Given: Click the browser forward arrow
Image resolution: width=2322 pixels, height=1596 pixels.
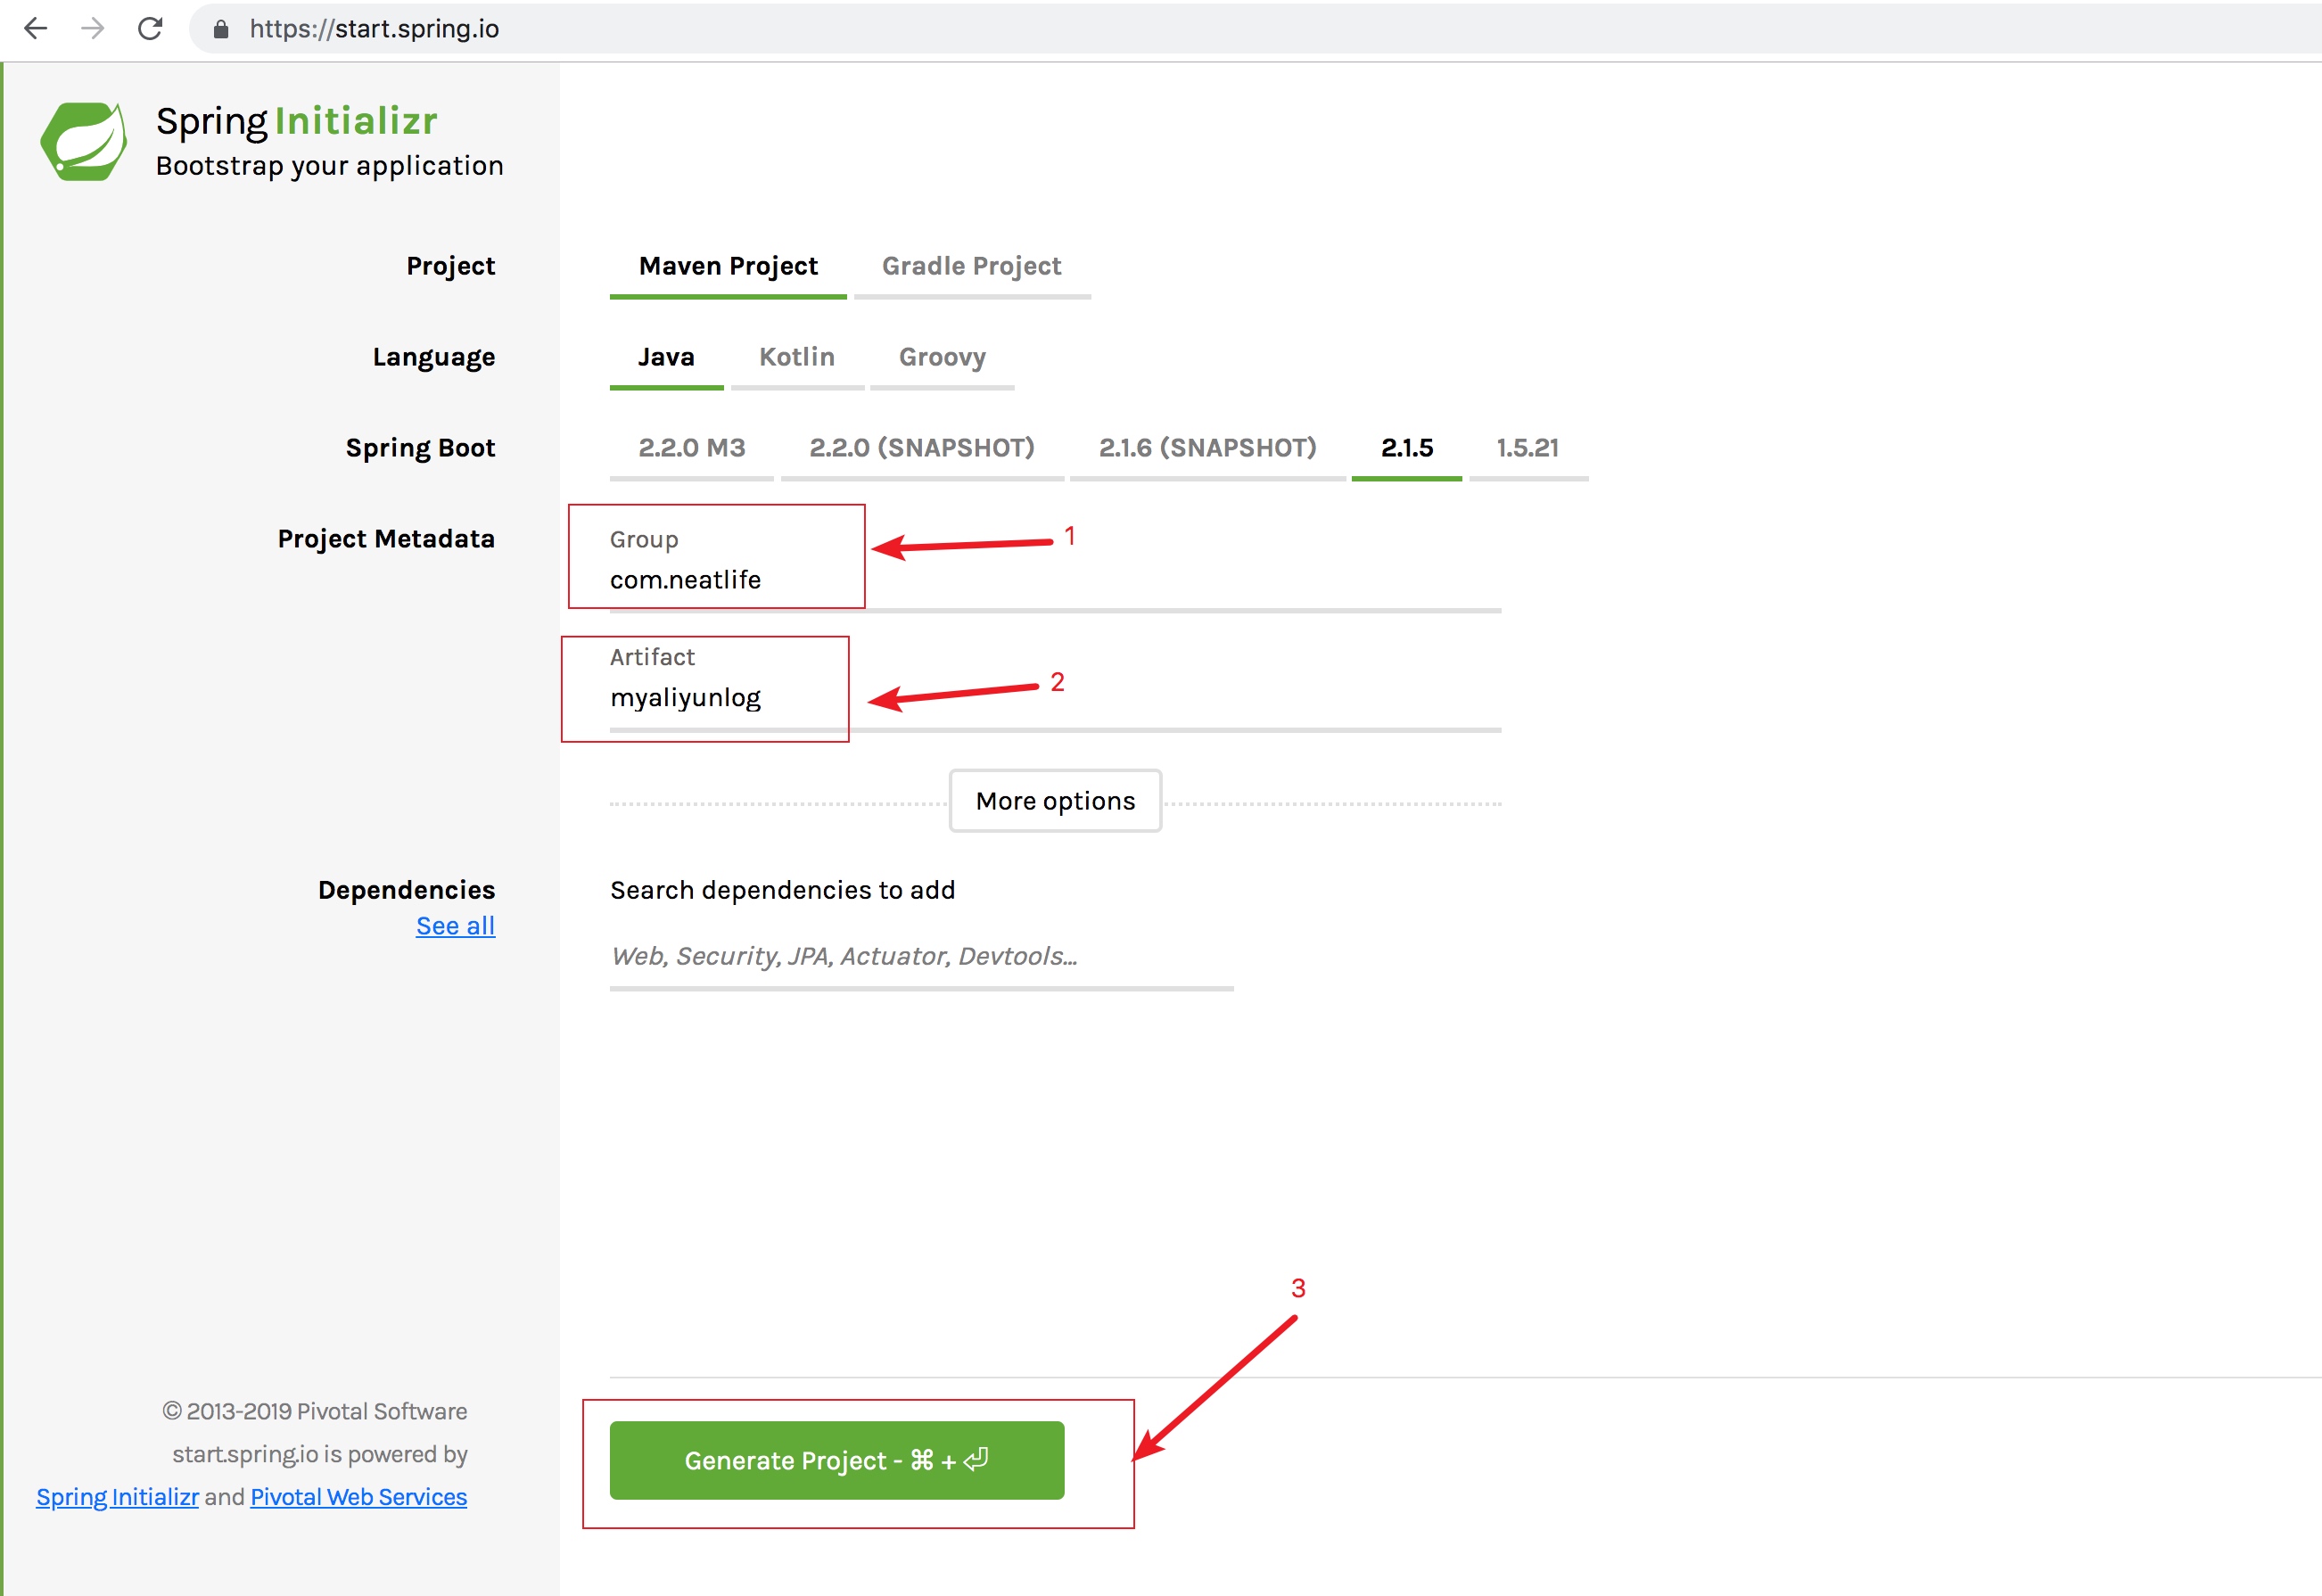Looking at the screenshot, I should pyautogui.click(x=93, y=28).
